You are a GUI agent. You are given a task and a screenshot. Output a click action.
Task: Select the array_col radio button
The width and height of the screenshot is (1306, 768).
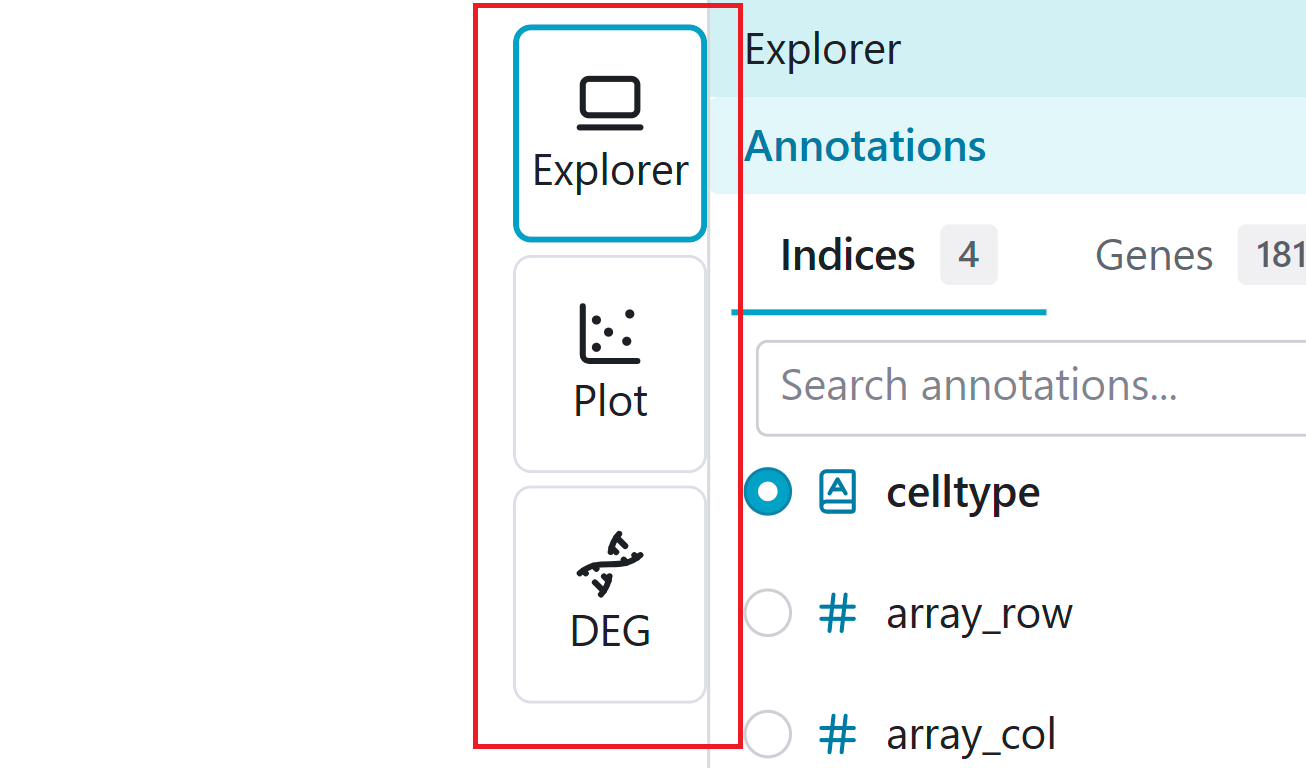pos(767,735)
